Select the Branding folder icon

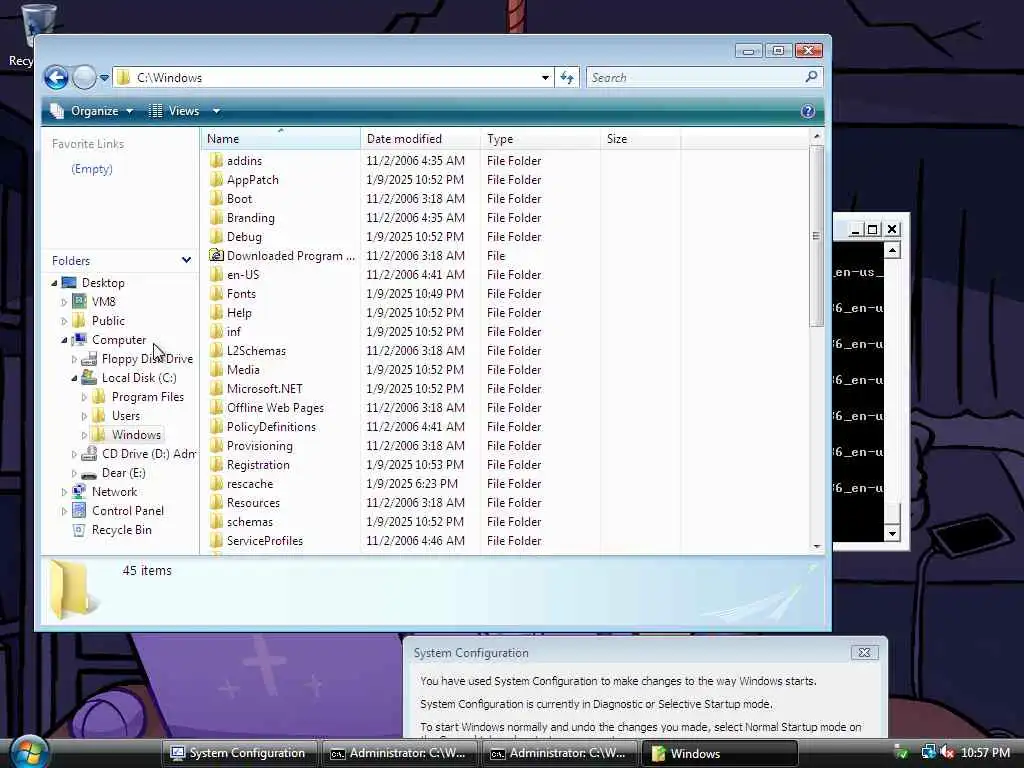tap(216, 217)
